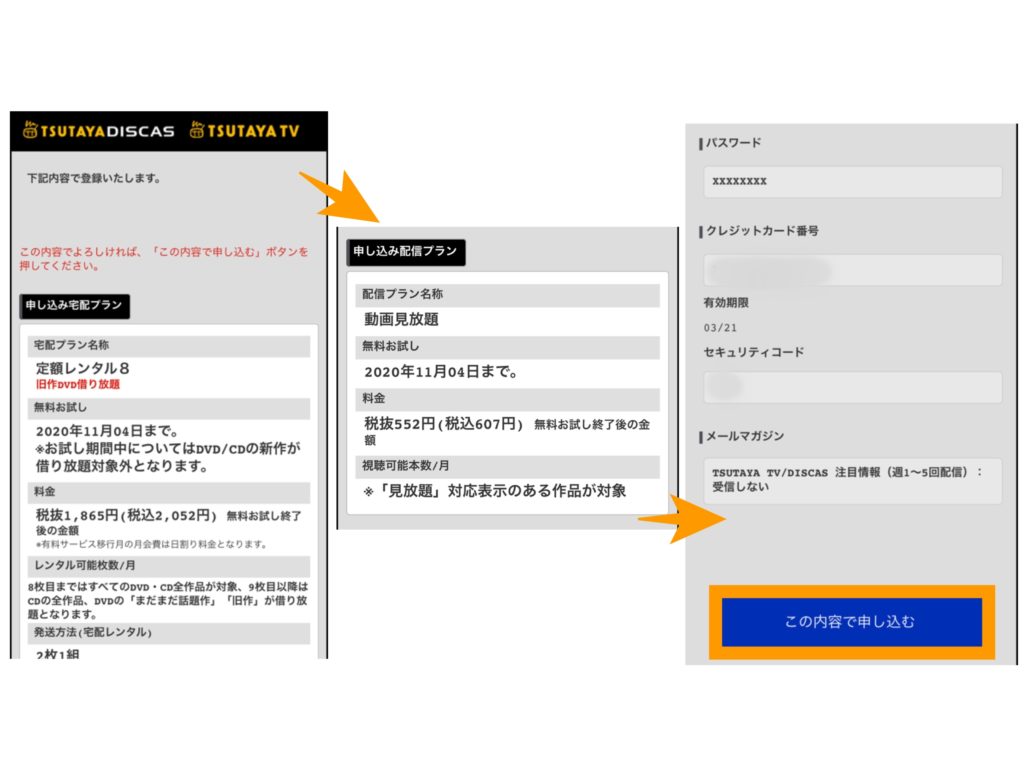
Task: Click the 有効期限 label
Action: point(726,302)
